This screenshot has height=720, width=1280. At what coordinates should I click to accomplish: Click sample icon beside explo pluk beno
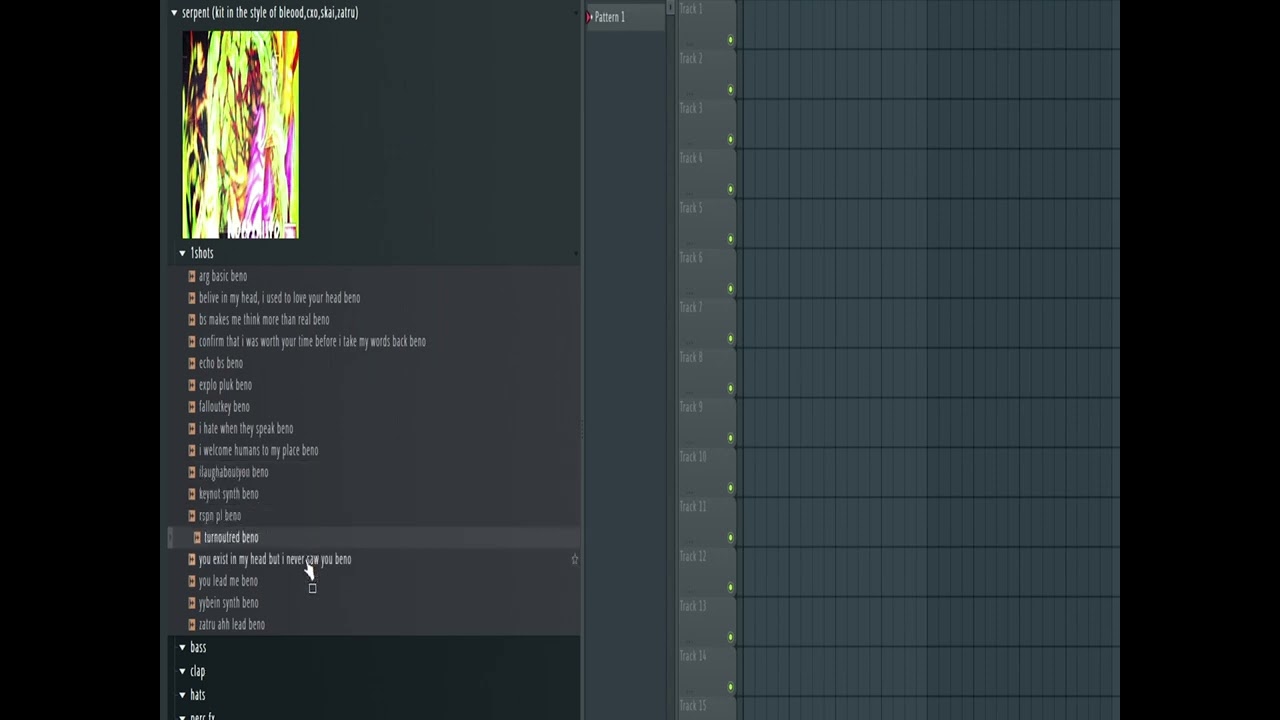coord(192,385)
